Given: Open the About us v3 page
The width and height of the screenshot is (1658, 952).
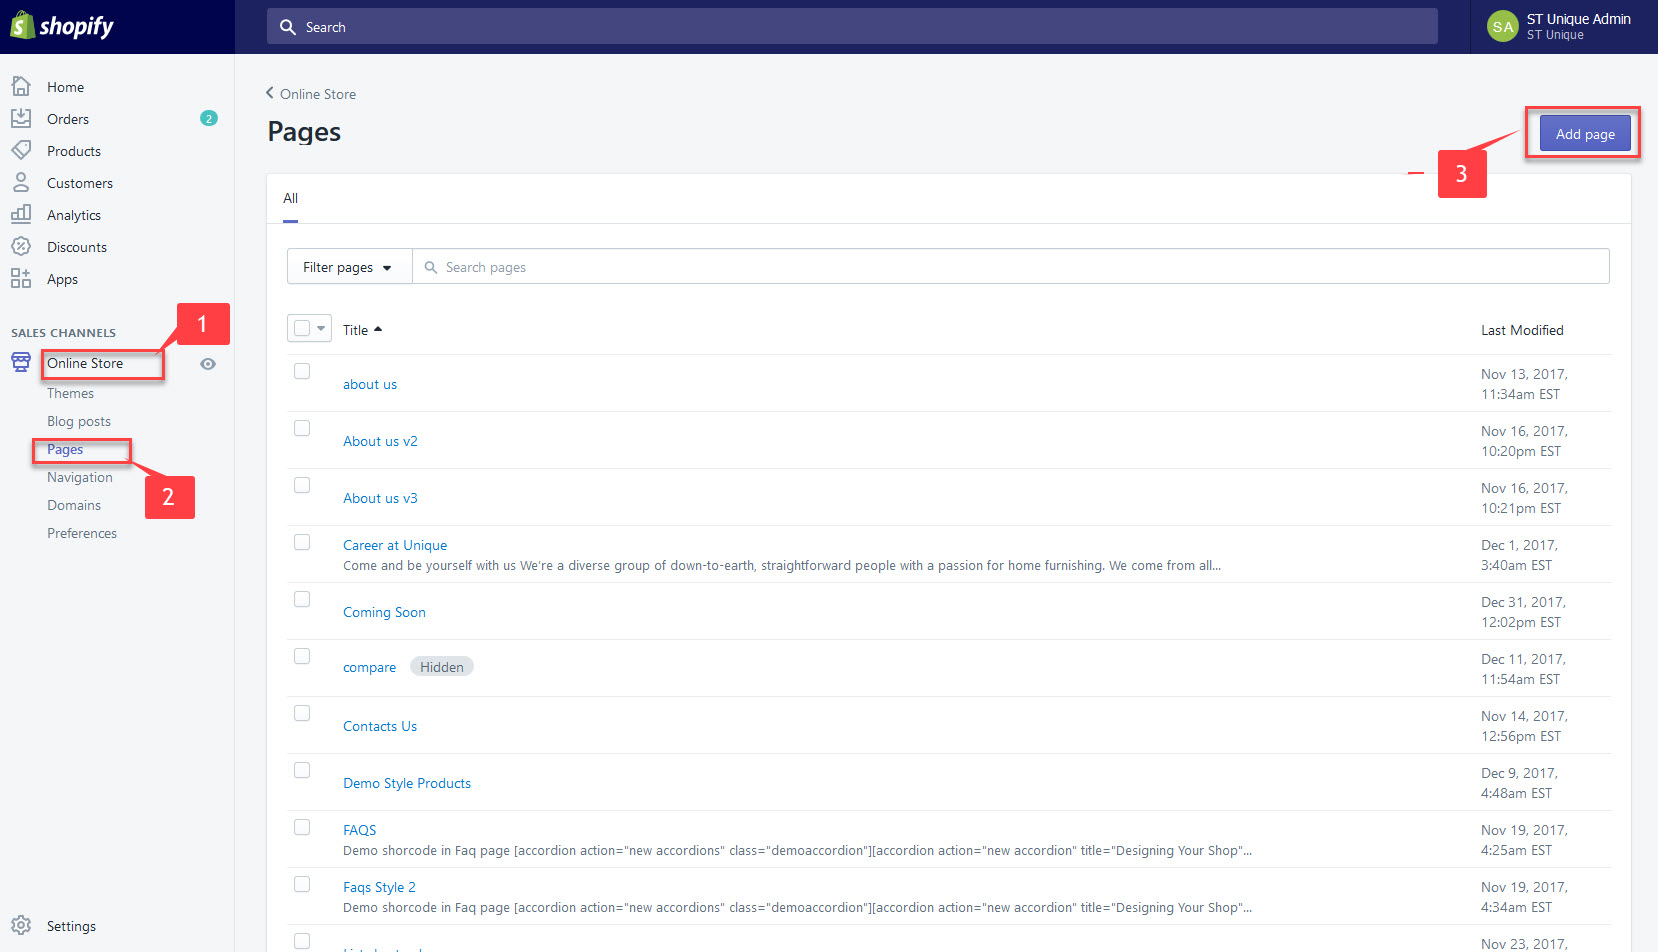Looking at the screenshot, I should (x=380, y=498).
